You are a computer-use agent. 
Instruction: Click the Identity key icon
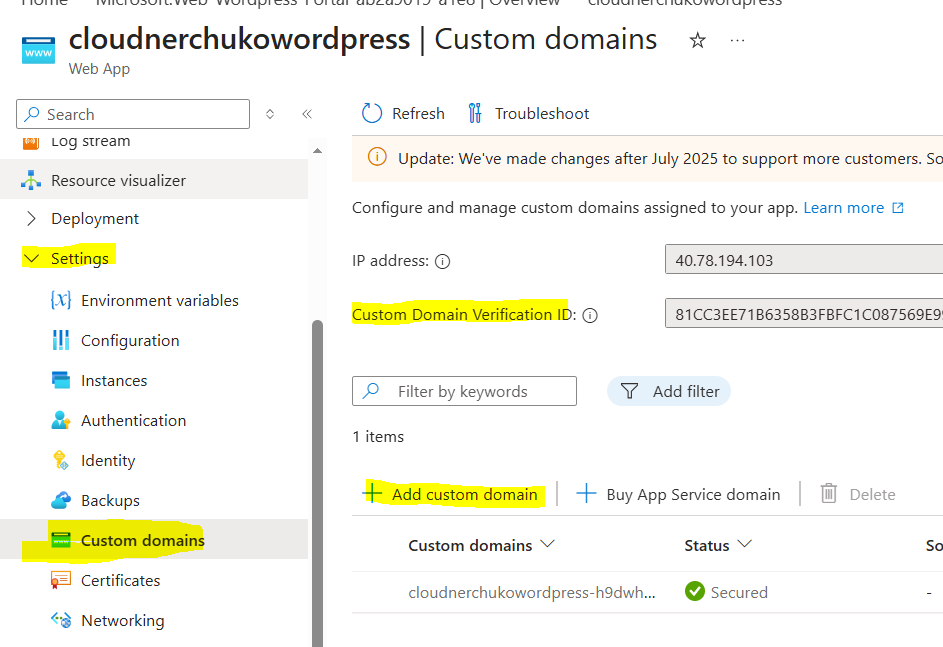point(61,460)
